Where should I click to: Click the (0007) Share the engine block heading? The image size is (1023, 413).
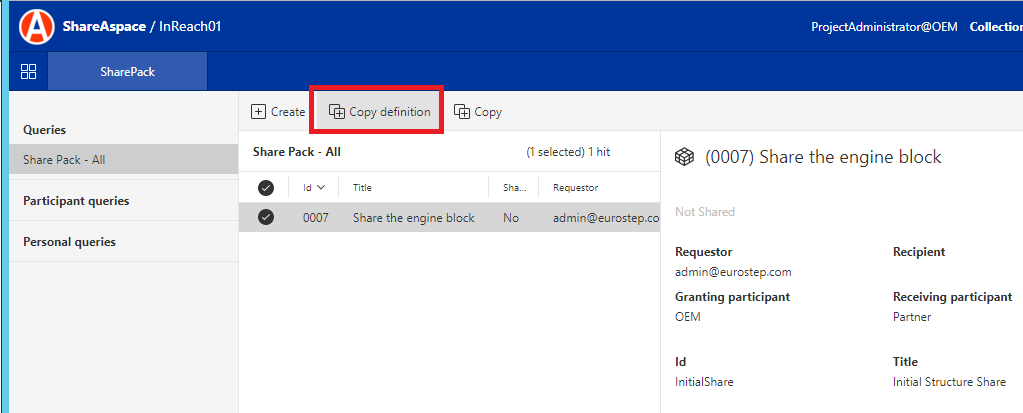(823, 157)
